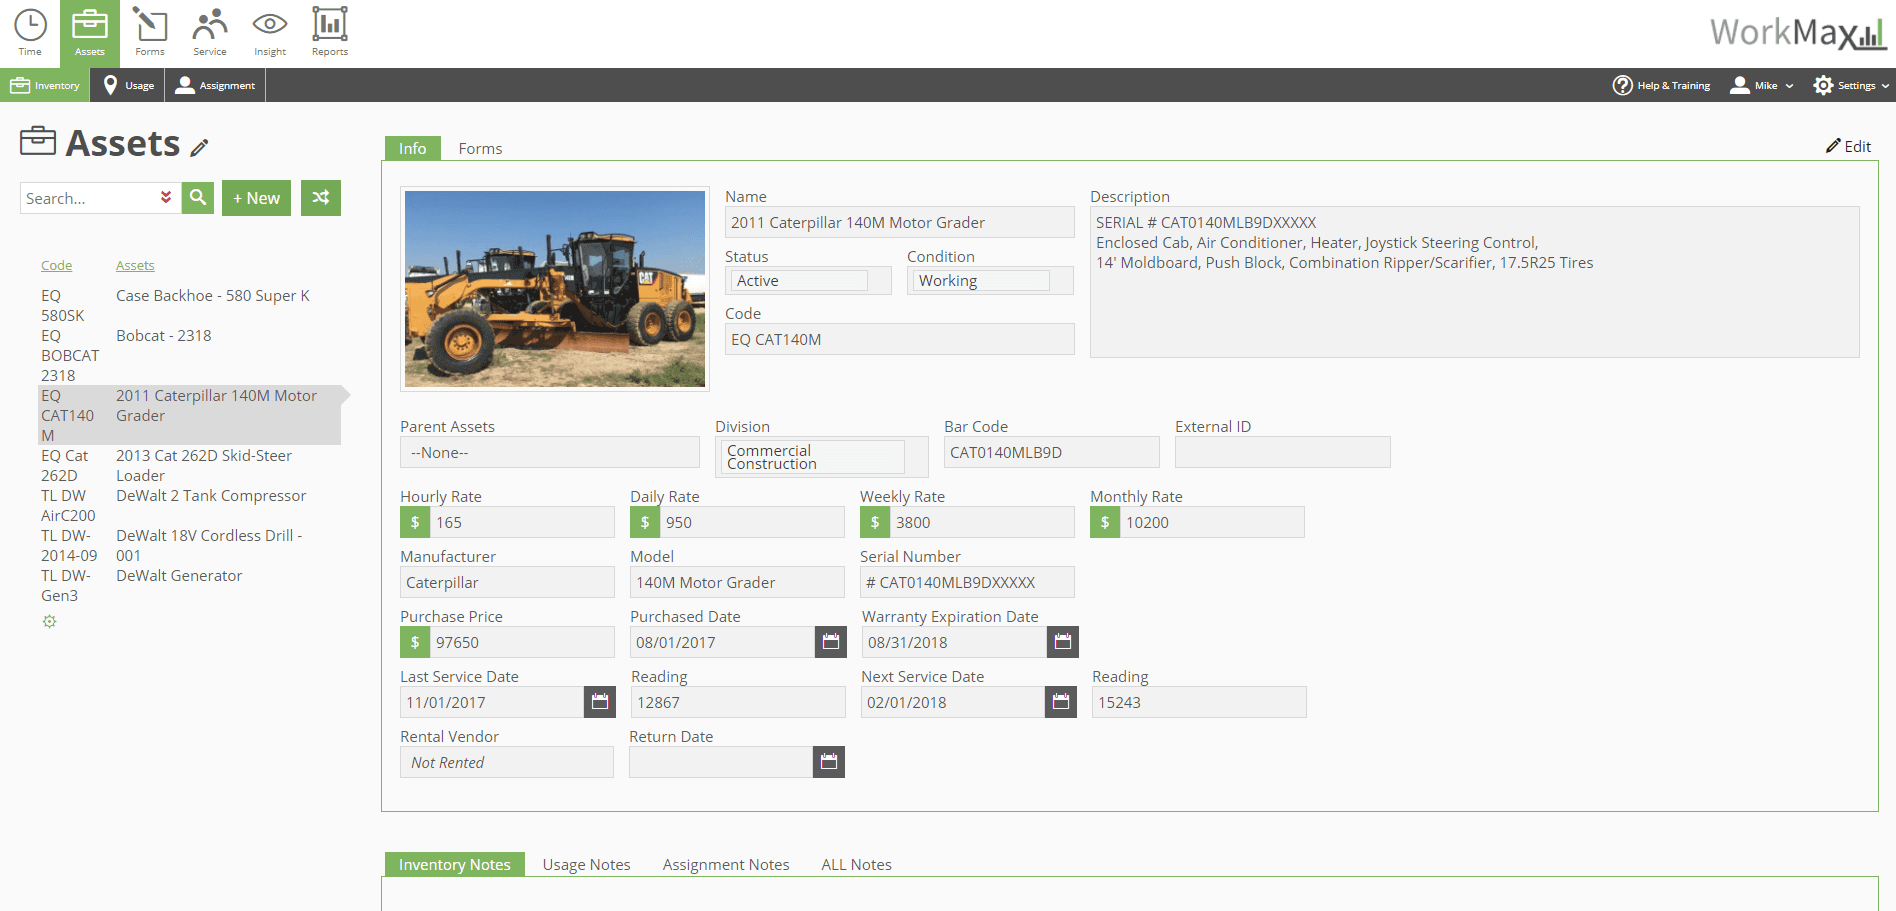
Task: Open the Condition dropdown showing Working
Action: tap(988, 280)
